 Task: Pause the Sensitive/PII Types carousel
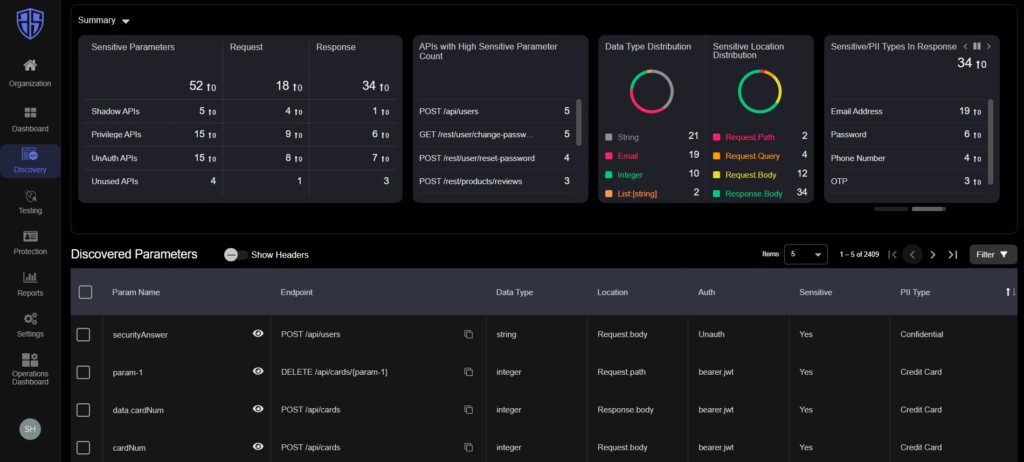point(977,46)
